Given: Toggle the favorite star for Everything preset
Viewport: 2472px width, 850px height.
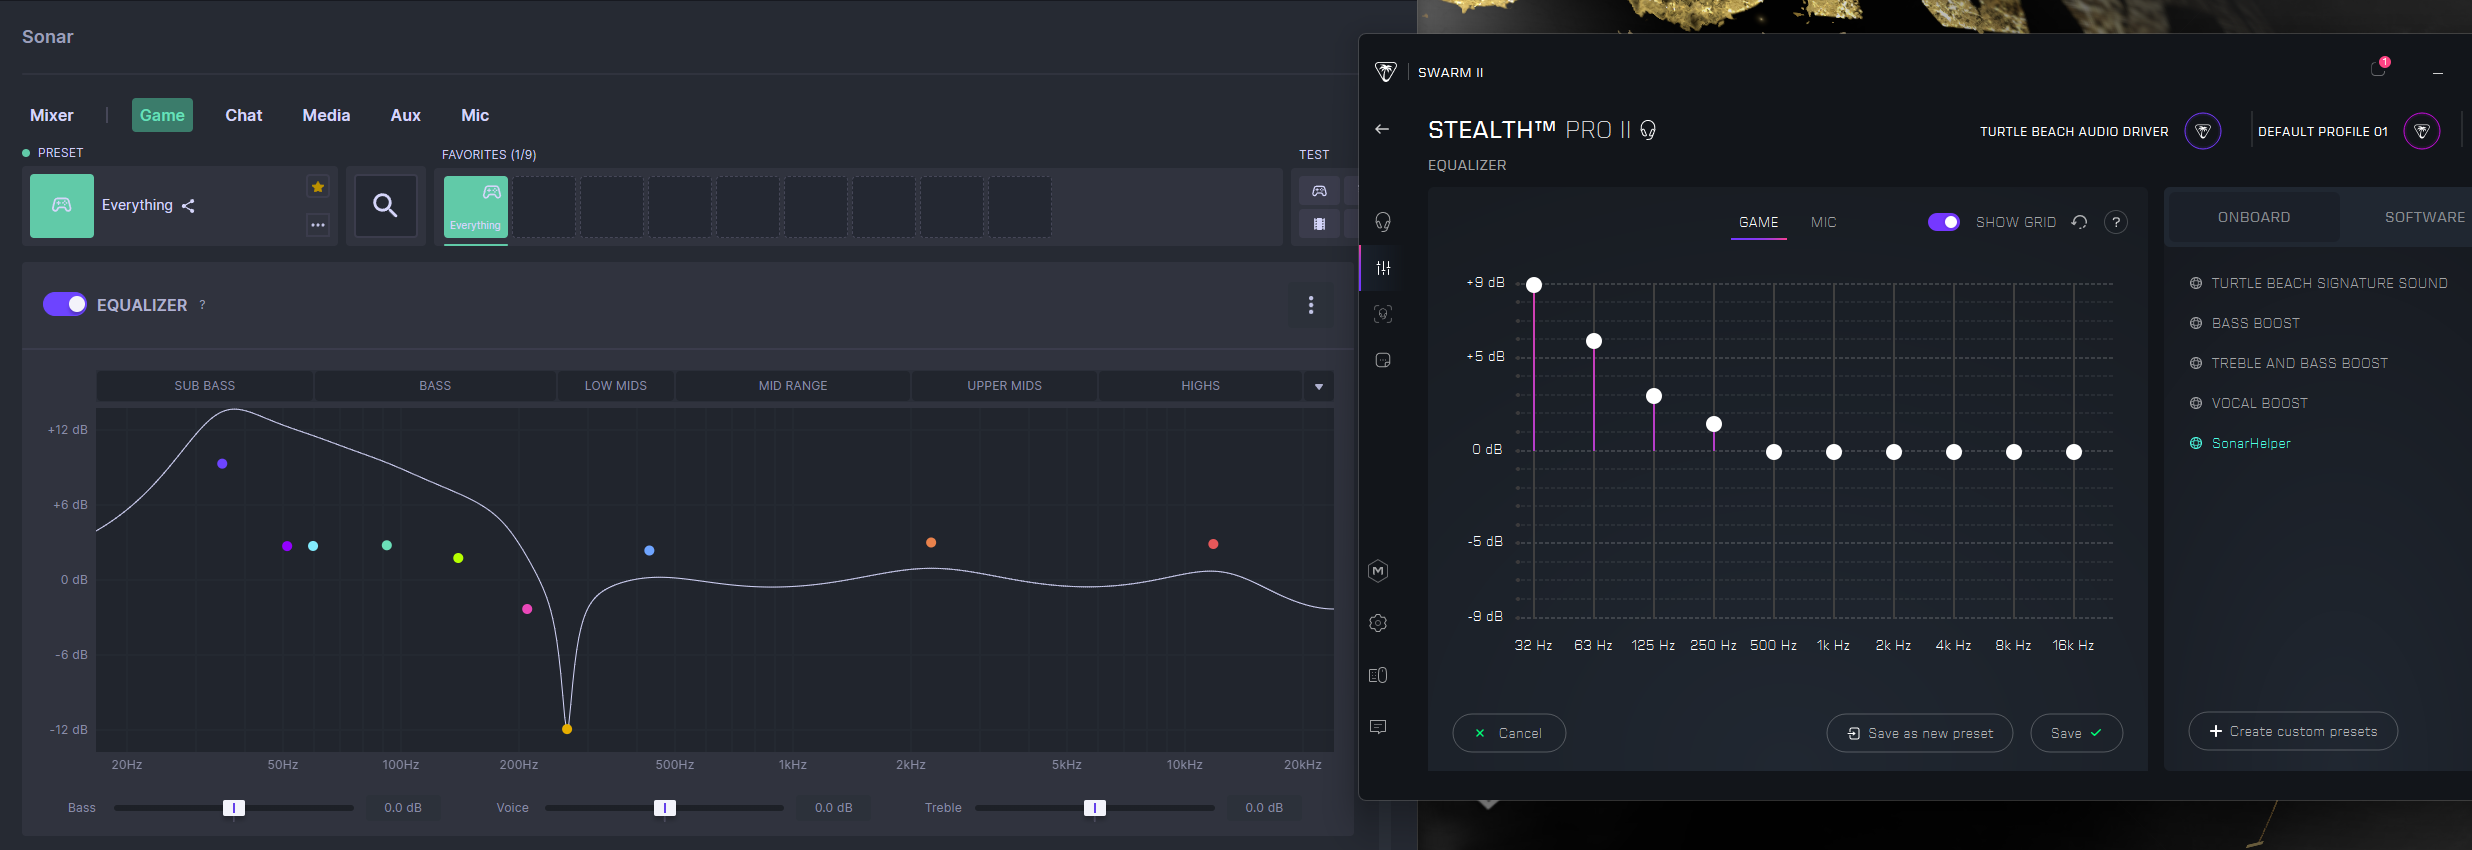Looking at the screenshot, I should pos(318,187).
